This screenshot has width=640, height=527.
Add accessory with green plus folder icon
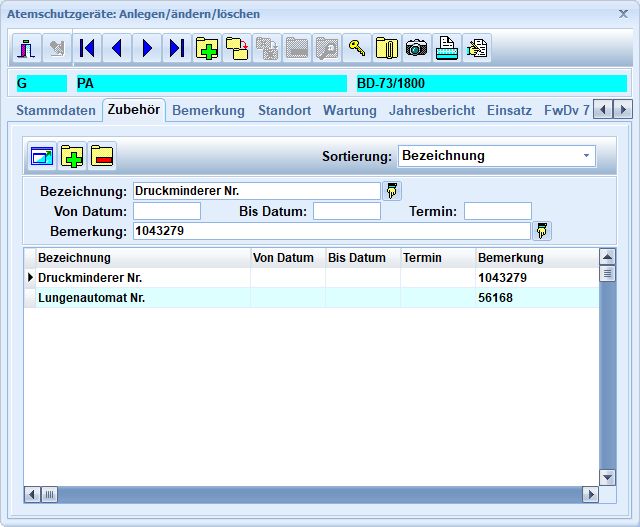72,156
